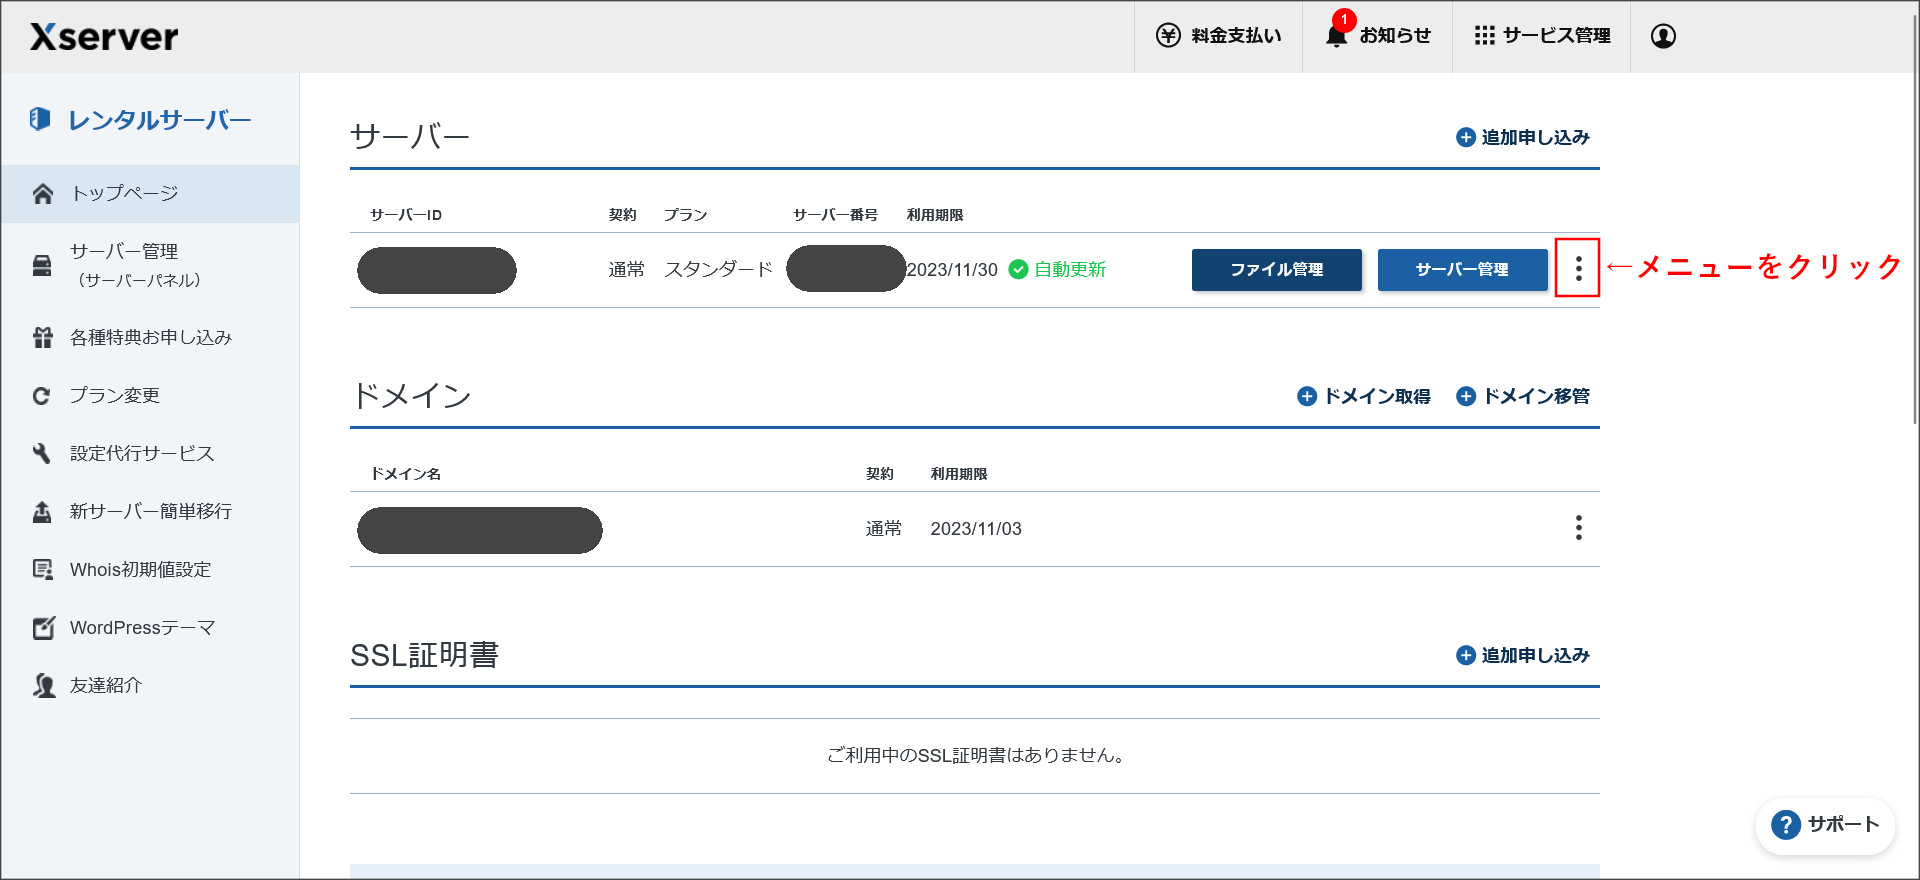Click the サーバー番号 column header
Image resolution: width=1920 pixels, height=880 pixels.
835,215
